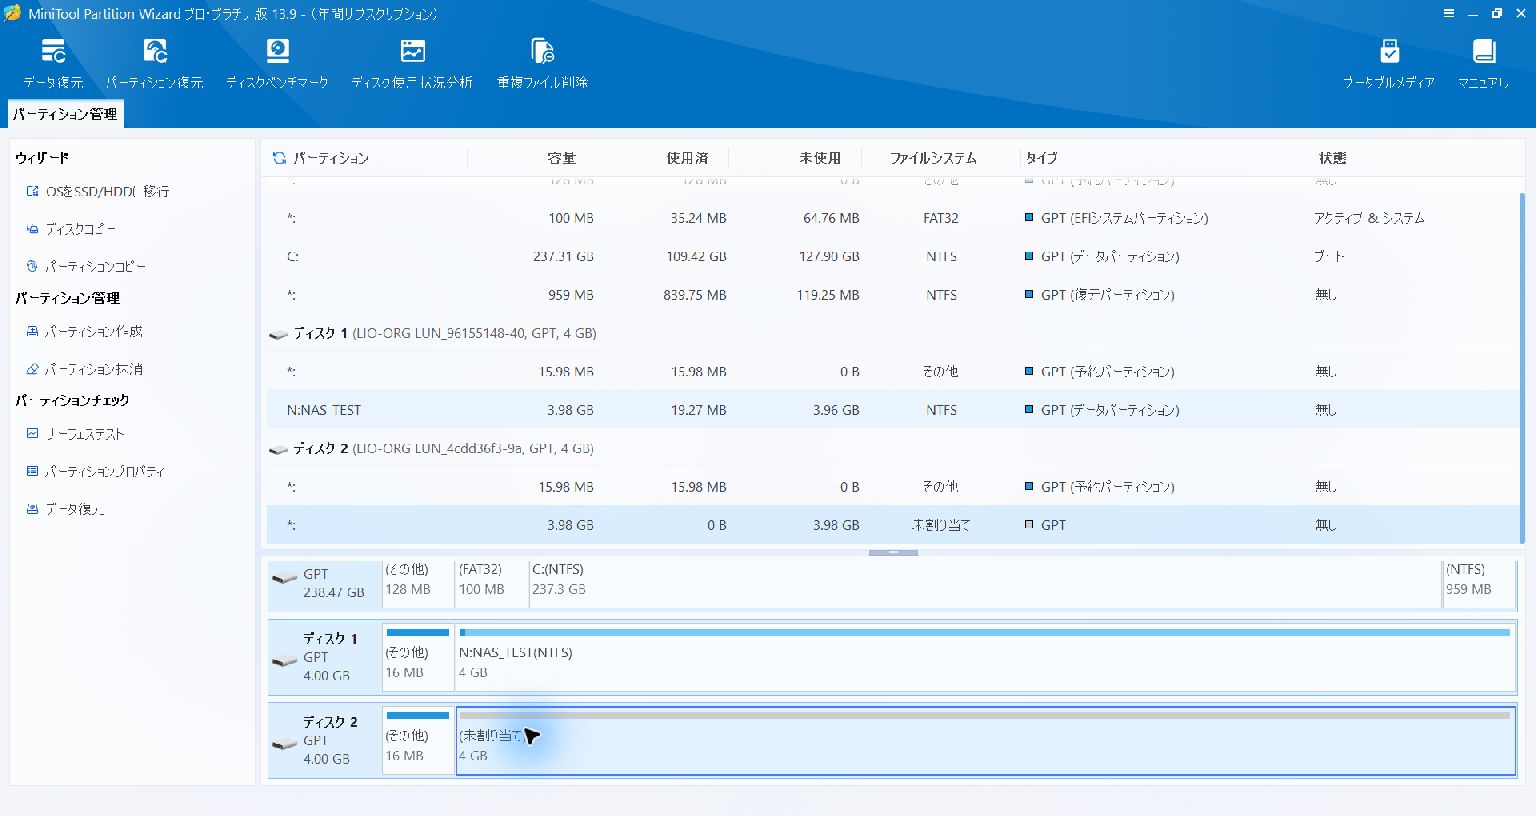Open the disk space usage analyzer
Image resolution: width=1536 pixels, height=816 pixels.
pyautogui.click(x=412, y=64)
